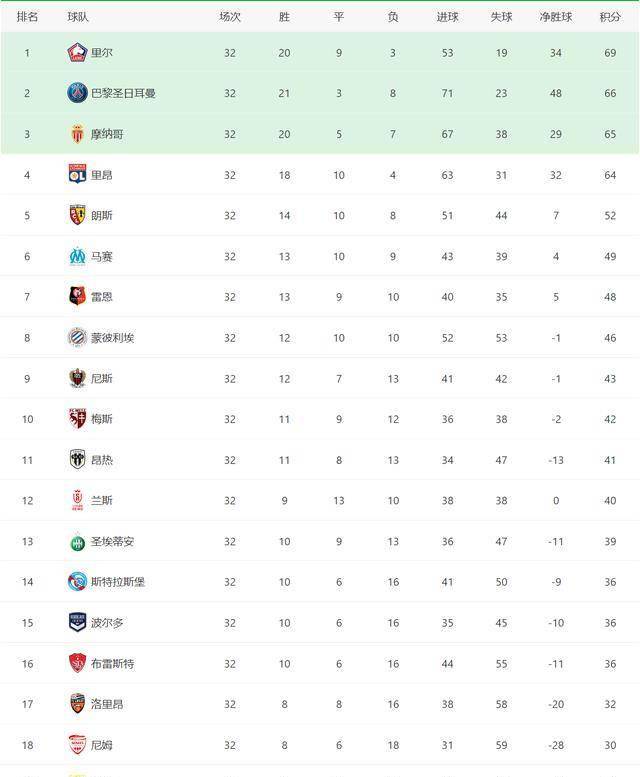Click the Lyon (里昂) team logo
The width and height of the screenshot is (640, 777).
click(x=77, y=174)
